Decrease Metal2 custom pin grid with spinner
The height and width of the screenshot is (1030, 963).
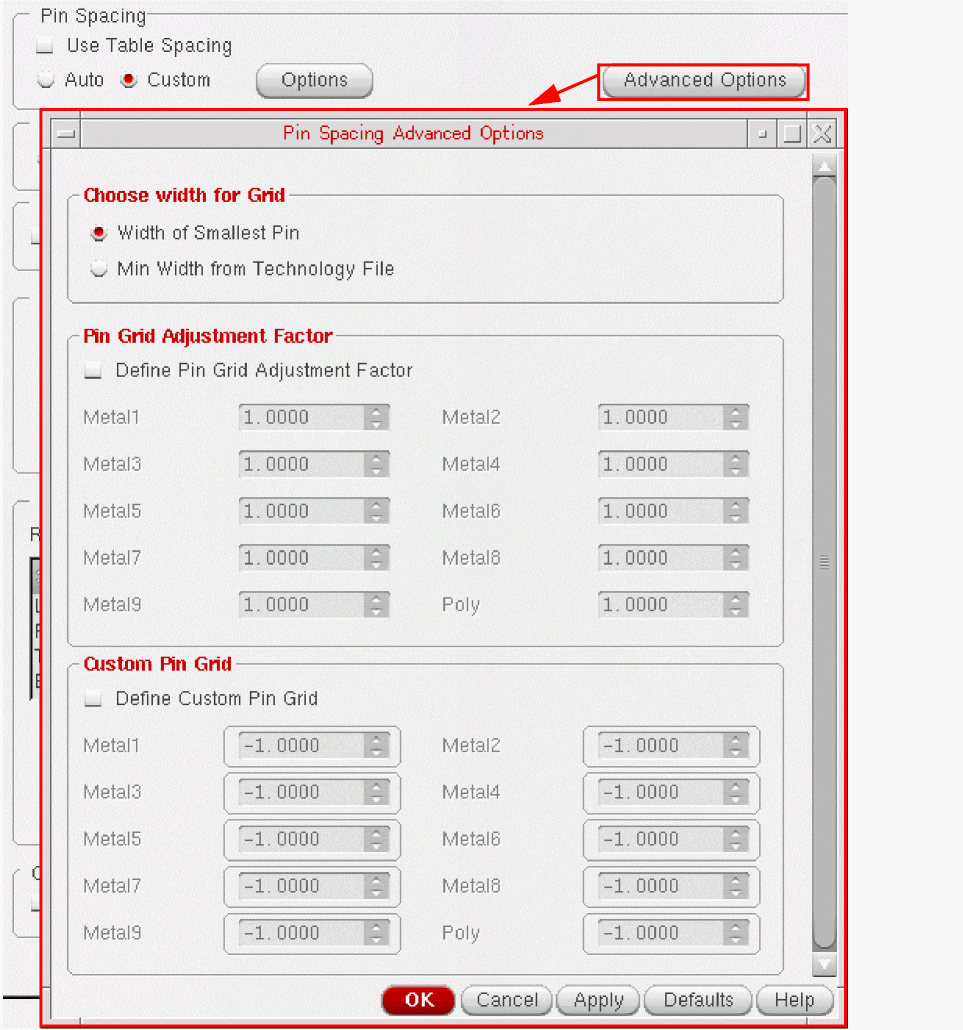(x=736, y=753)
